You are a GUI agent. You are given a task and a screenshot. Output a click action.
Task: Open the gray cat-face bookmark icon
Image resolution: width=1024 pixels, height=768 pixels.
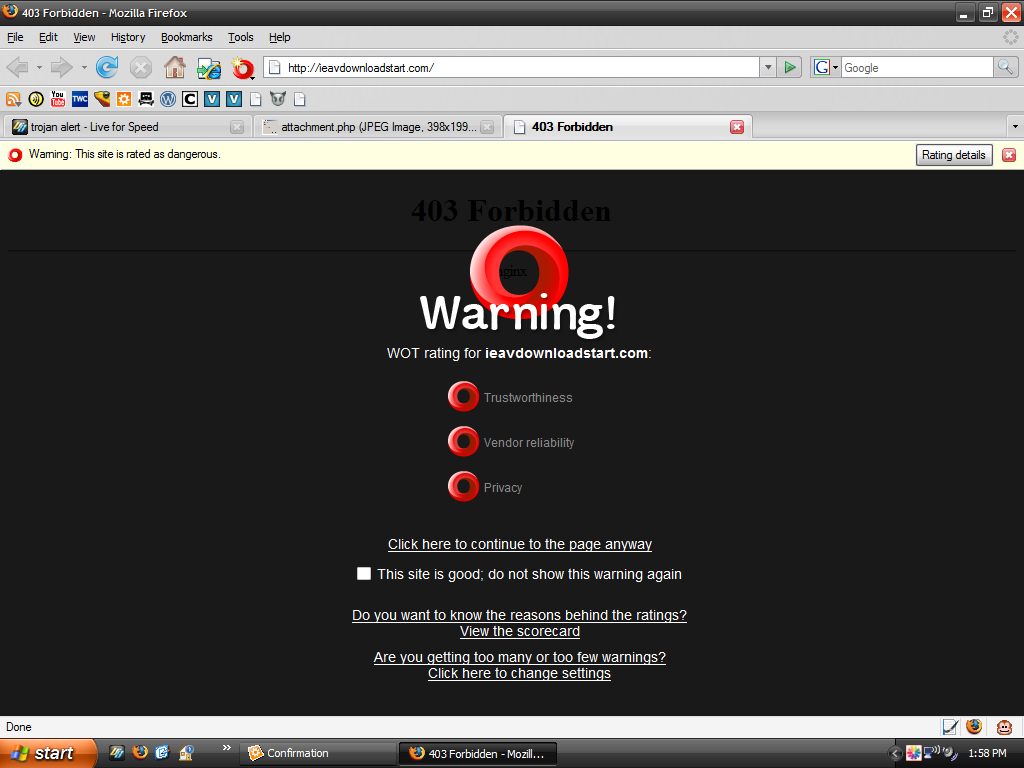tap(278, 99)
